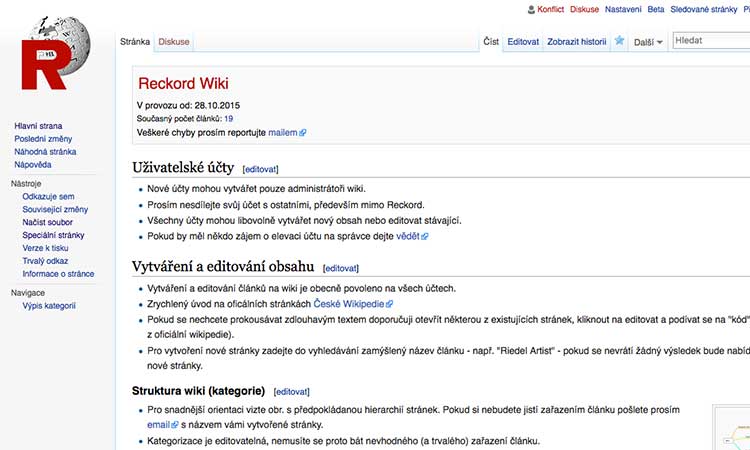Click the user icon beside Konflict
750x450 pixels.
[x=530, y=9]
